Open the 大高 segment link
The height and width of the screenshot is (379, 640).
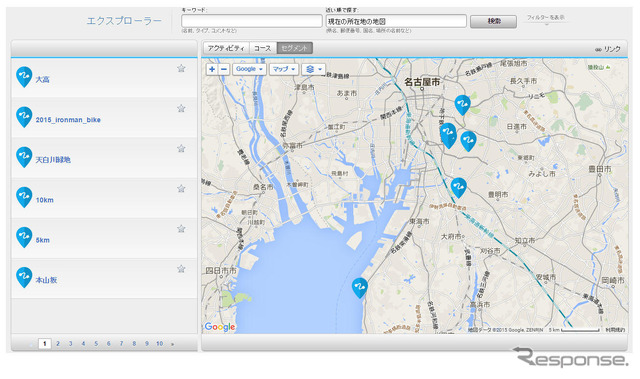(42, 80)
